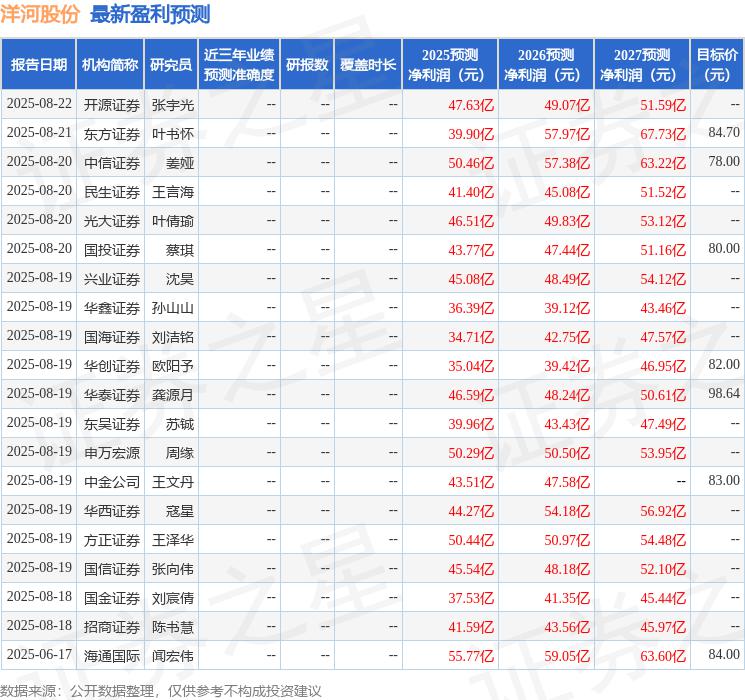
Task: Click the 报告日期 column header
Action: 39,65
